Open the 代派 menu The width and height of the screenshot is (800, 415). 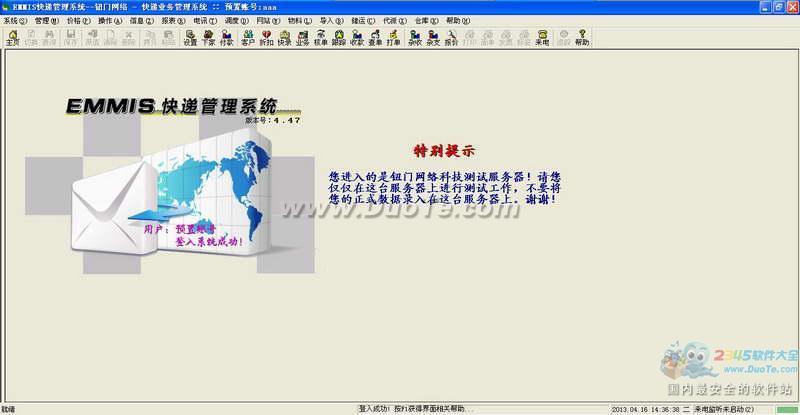[395, 21]
